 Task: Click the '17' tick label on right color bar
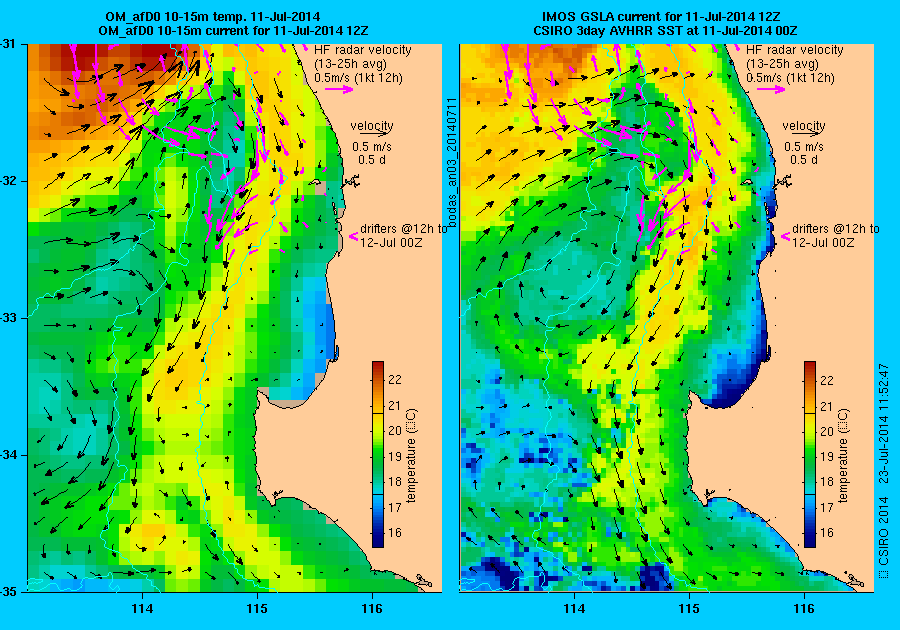click(x=827, y=508)
